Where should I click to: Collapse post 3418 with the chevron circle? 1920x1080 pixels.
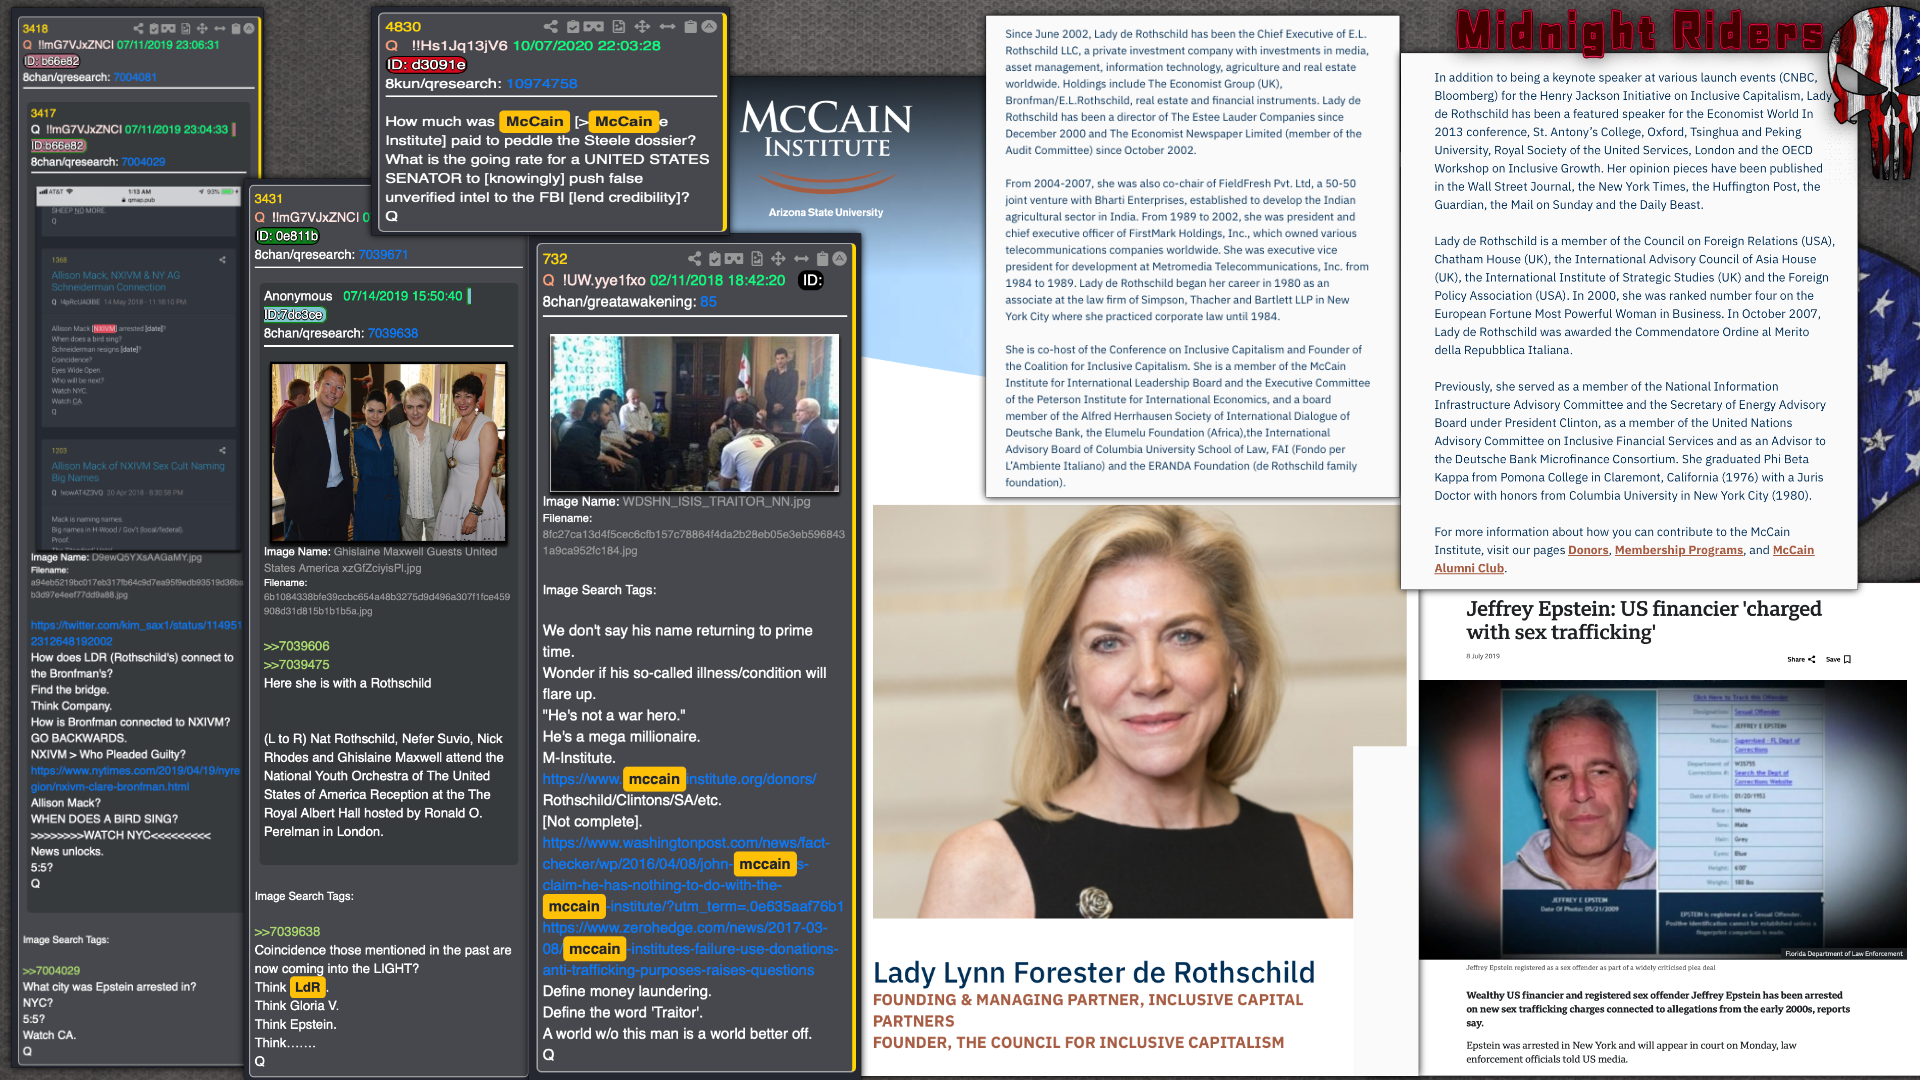(249, 29)
